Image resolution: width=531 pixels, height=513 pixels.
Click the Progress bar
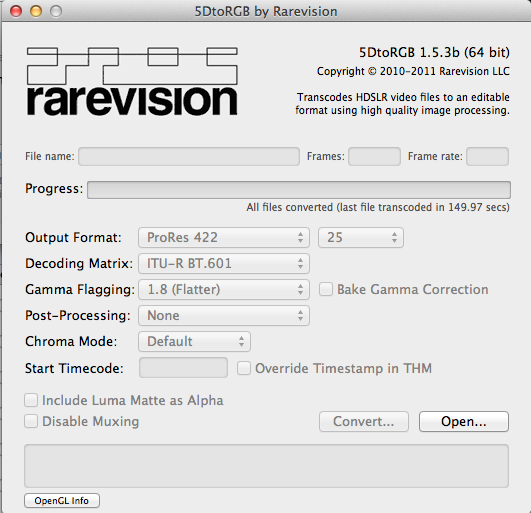[299, 190]
